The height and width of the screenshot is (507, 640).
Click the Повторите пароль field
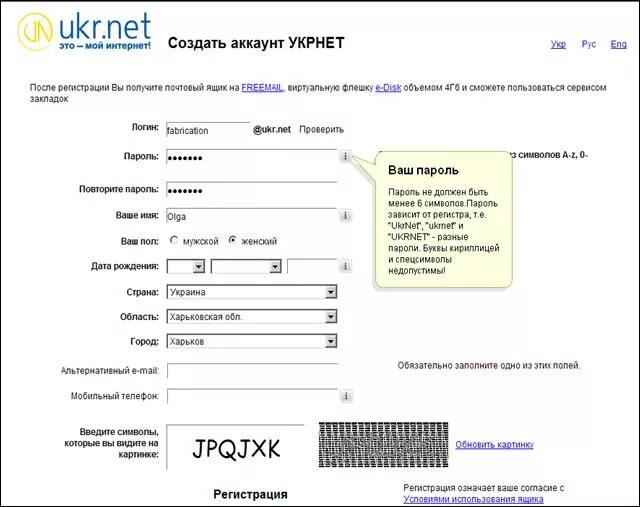(251, 190)
